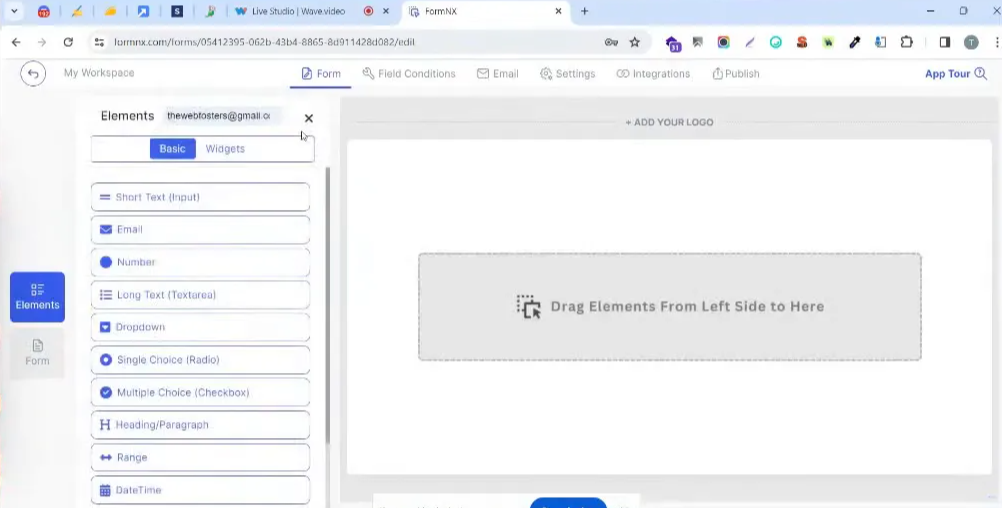Open the Publish tab
This screenshot has height=508, width=1002.
click(x=736, y=73)
